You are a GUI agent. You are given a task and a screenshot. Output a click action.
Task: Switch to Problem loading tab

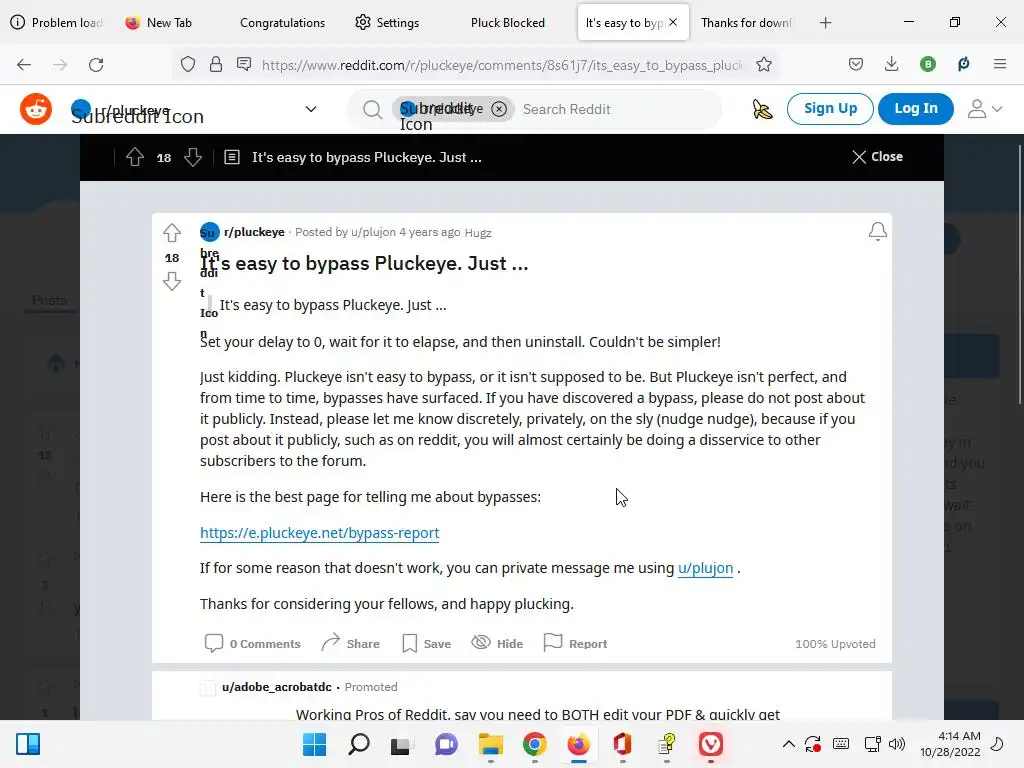pos(57,23)
